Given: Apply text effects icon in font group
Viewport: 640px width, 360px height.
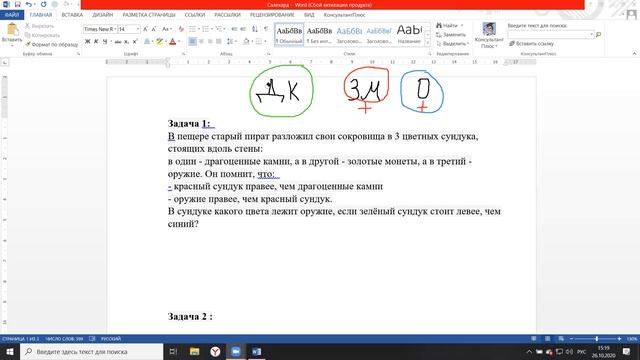Looking at the screenshot, I should click(x=148, y=41).
